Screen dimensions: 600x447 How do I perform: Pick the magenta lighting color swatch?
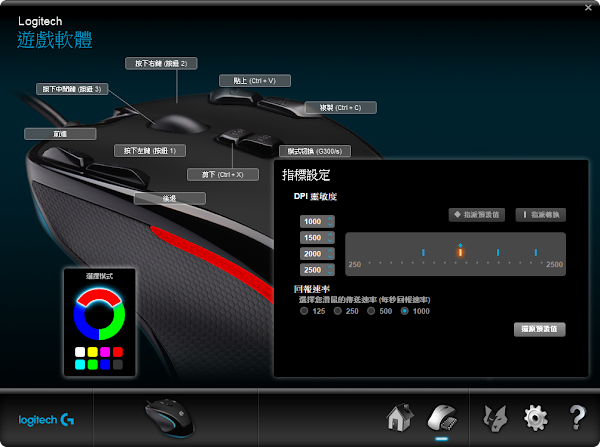pos(105,352)
